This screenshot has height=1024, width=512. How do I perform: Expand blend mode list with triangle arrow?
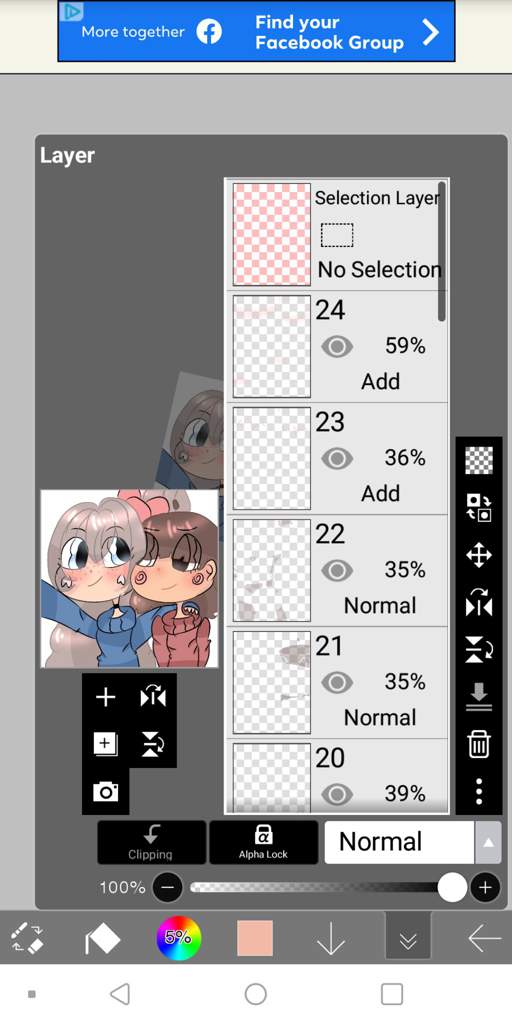[x=488, y=842]
